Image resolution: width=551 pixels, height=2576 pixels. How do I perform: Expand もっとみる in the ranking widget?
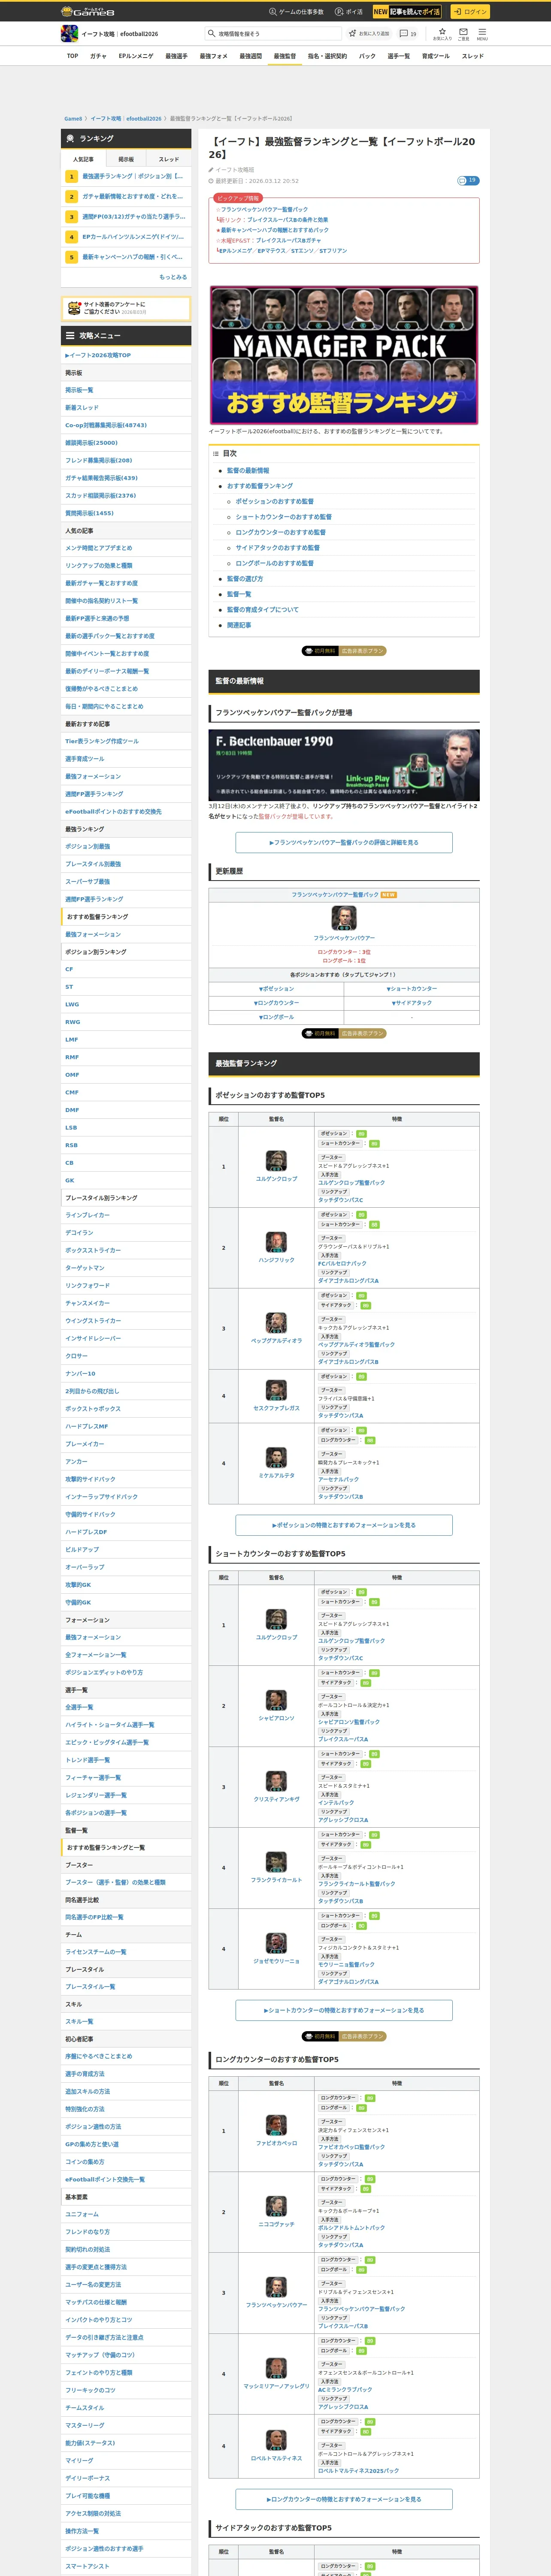point(173,277)
